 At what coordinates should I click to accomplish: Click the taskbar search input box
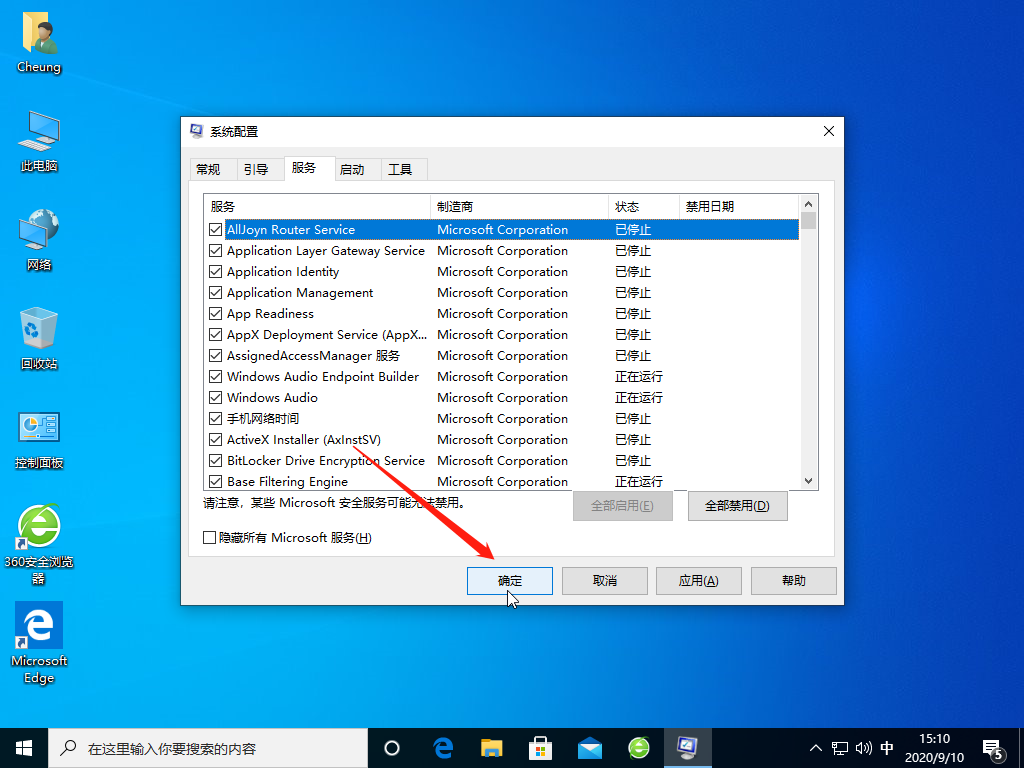pyautogui.click(x=210, y=748)
